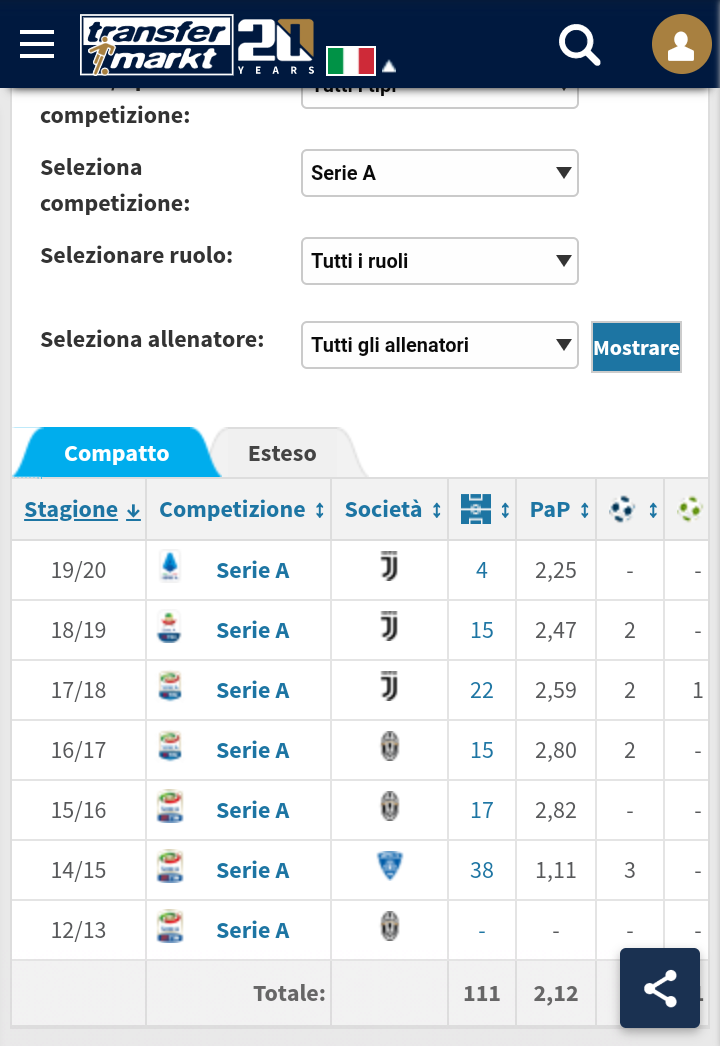This screenshot has height=1046, width=720.
Task: Open search with magnifier icon
Action: pos(579,45)
